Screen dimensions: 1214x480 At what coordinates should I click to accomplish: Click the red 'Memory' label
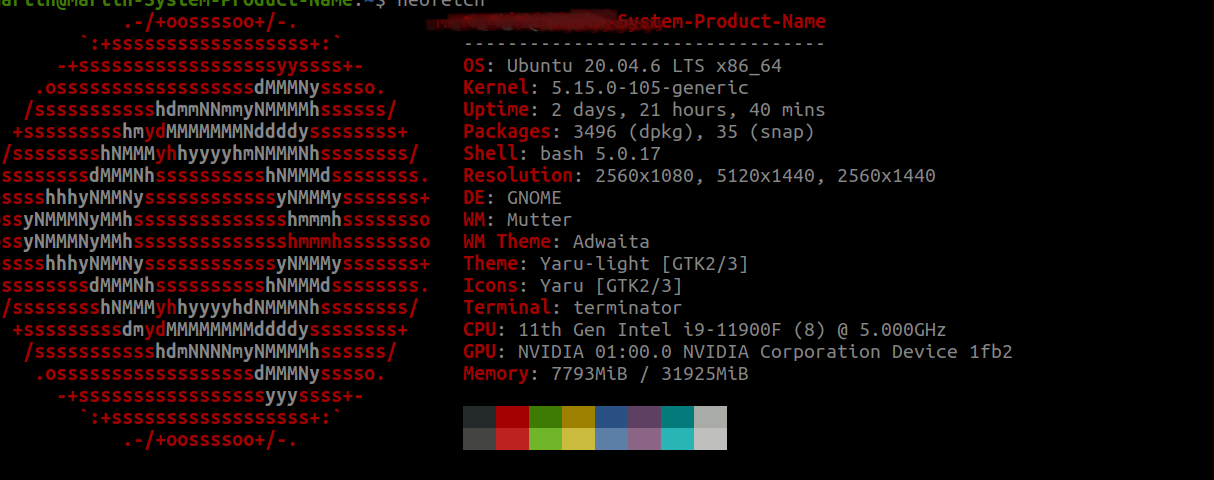click(496, 374)
